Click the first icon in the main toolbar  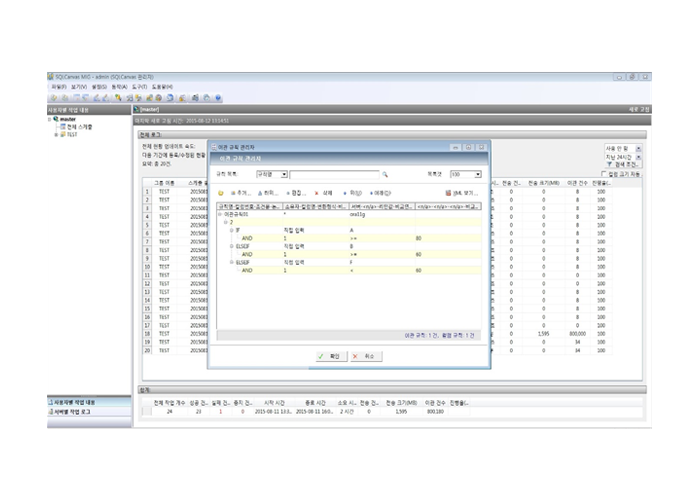(54, 98)
